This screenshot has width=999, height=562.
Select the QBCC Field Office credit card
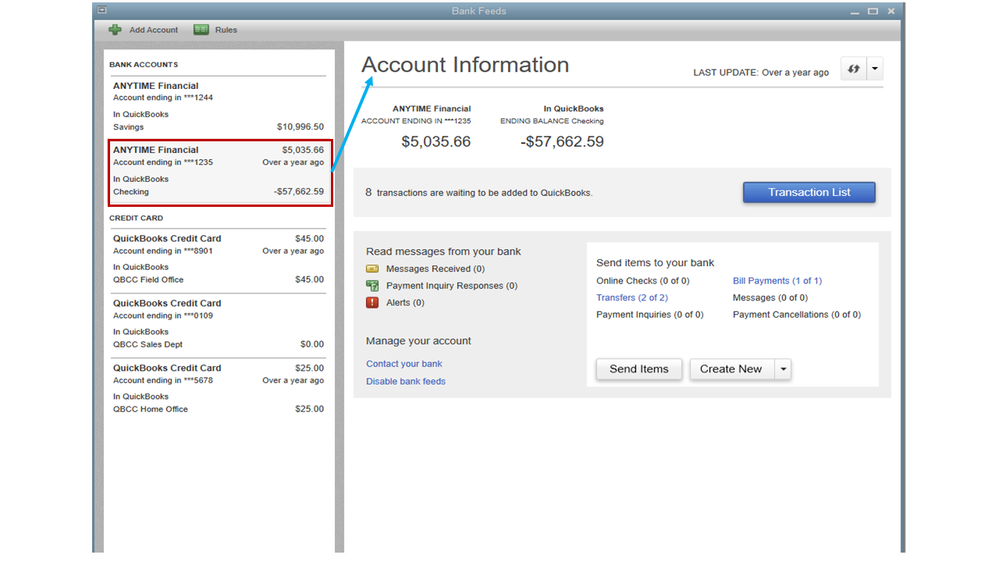pos(218,259)
